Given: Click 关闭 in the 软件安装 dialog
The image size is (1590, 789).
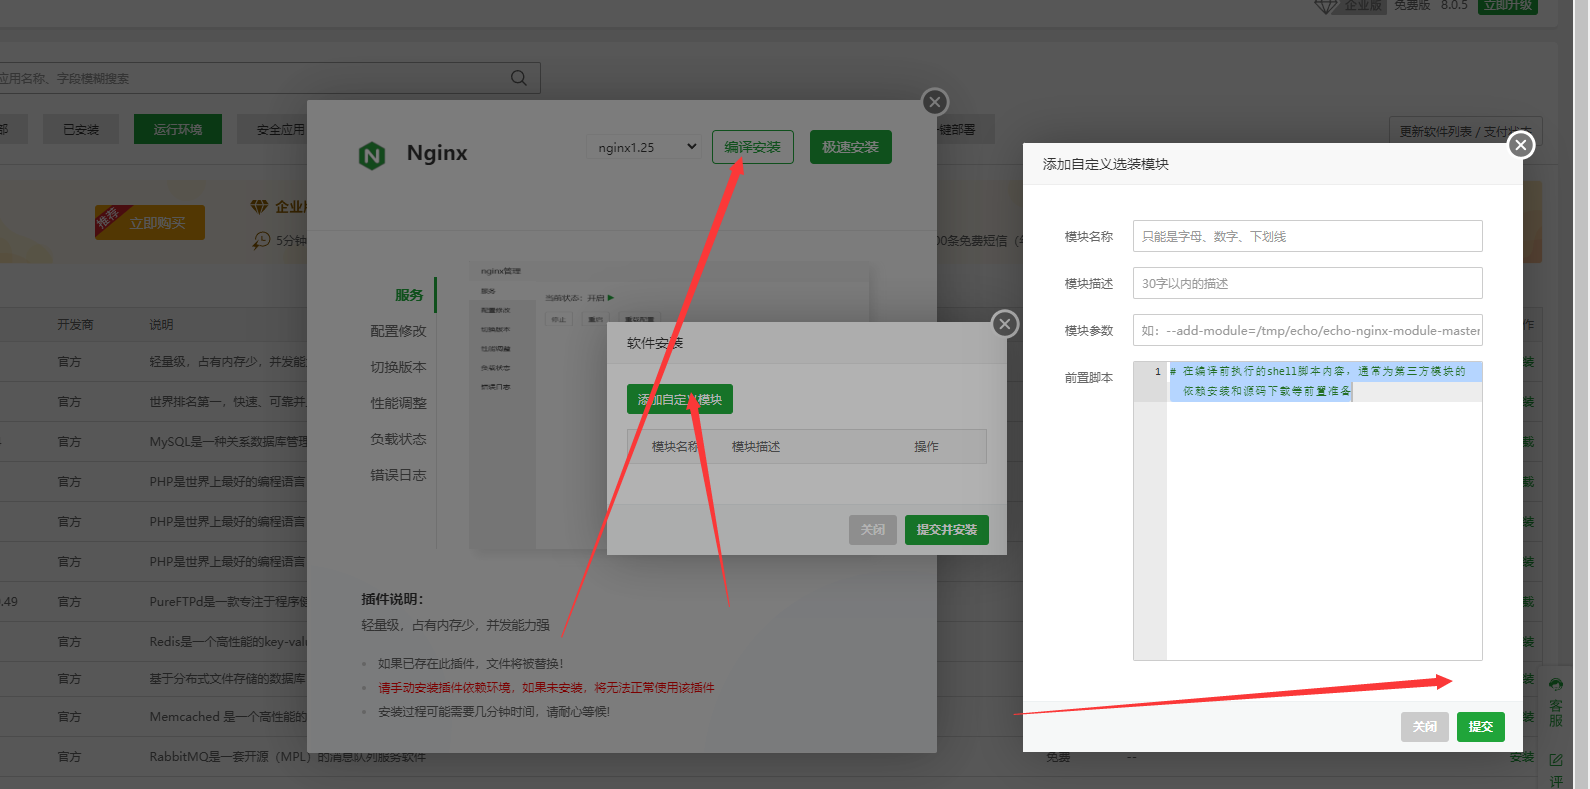Looking at the screenshot, I should coord(873,530).
